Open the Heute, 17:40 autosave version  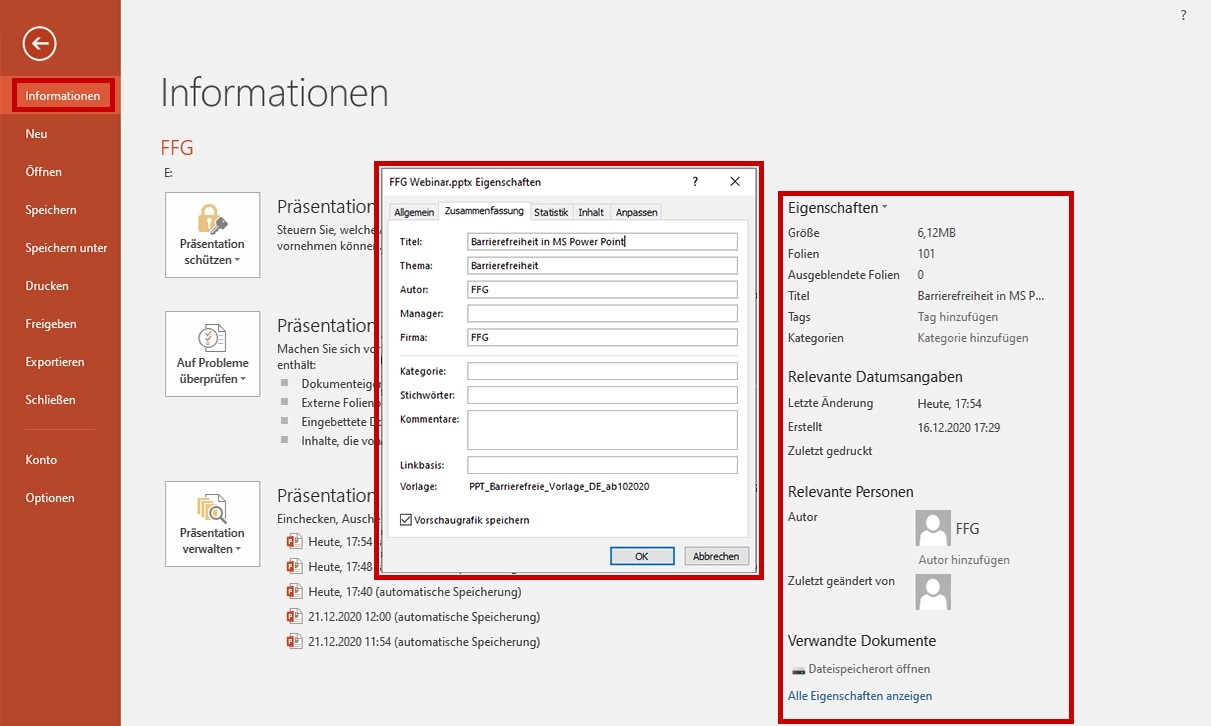click(415, 591)
